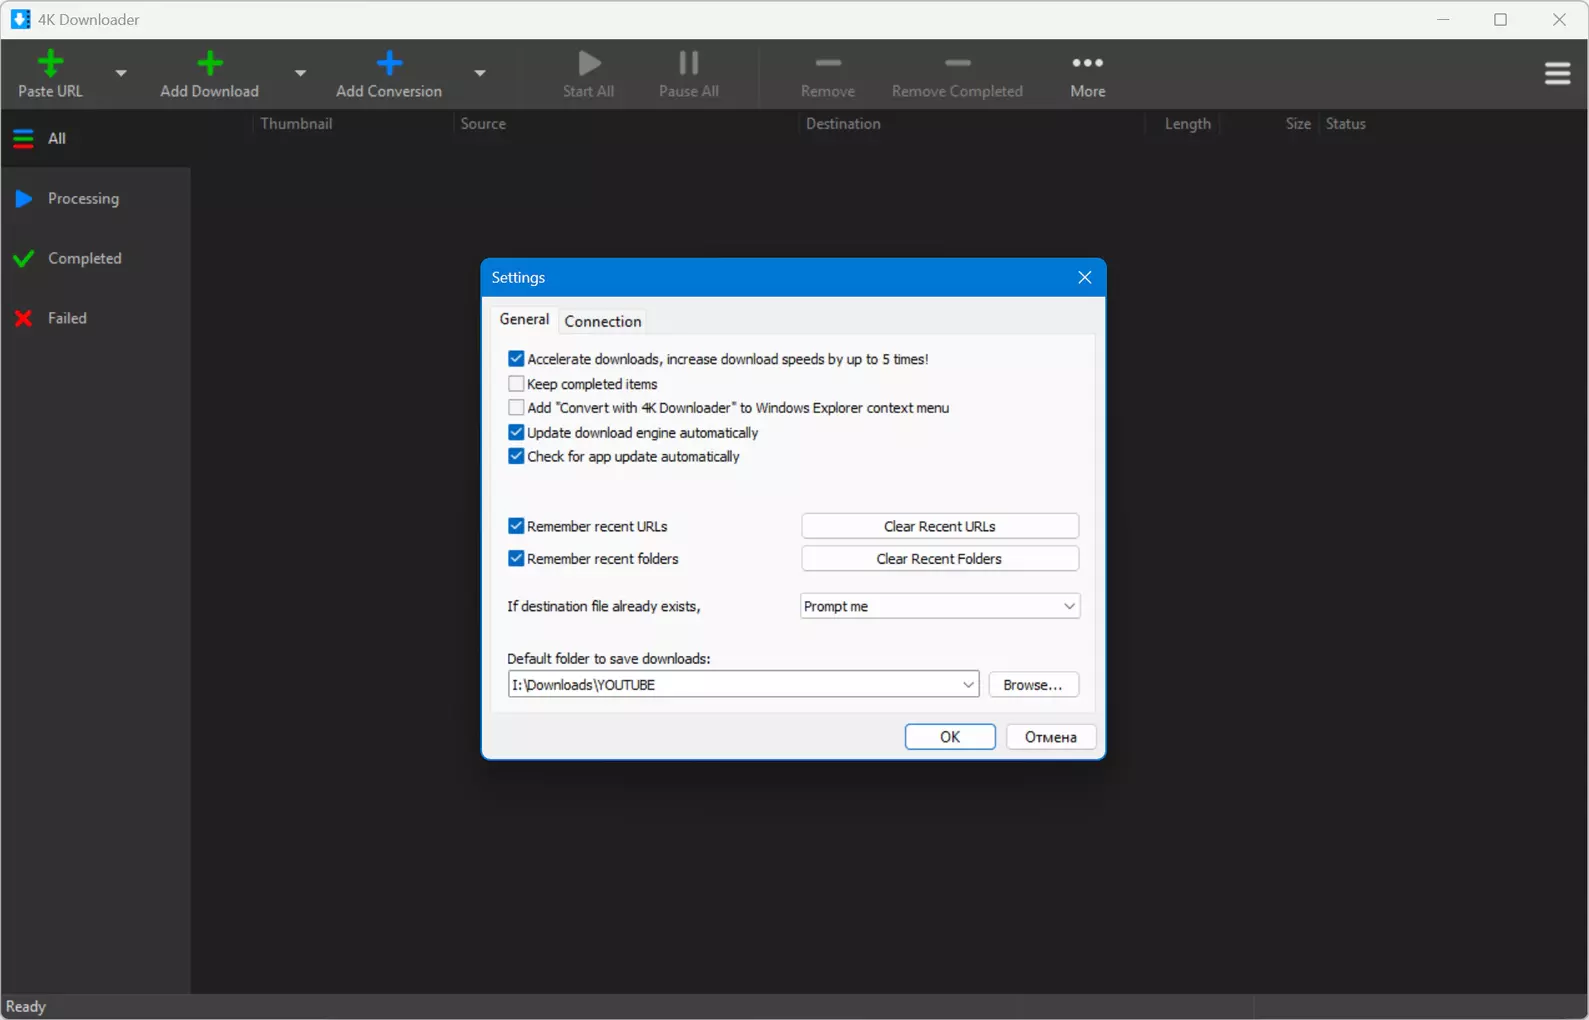Disable Remember recent URLs checkbox

516,526
